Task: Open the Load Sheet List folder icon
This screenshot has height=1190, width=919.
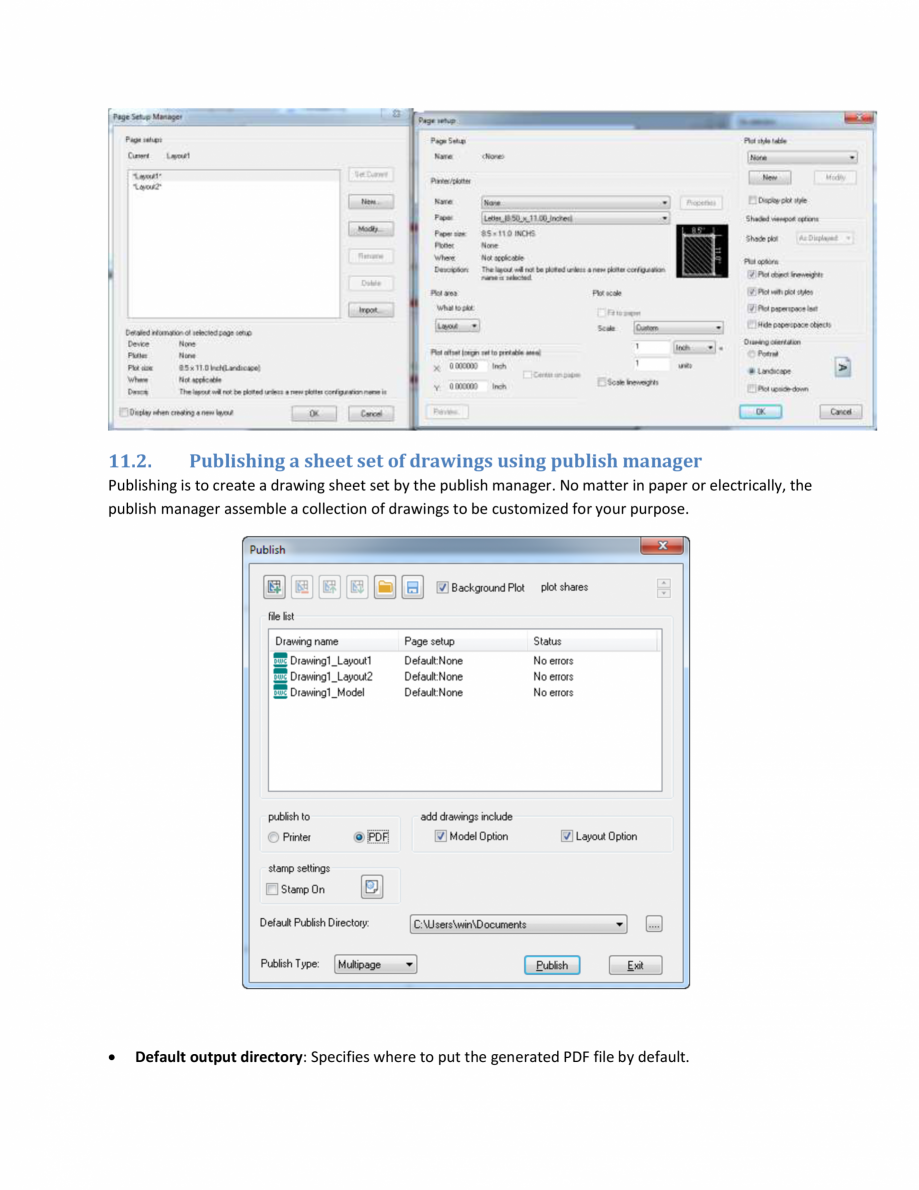Action: tap(385, 587)
